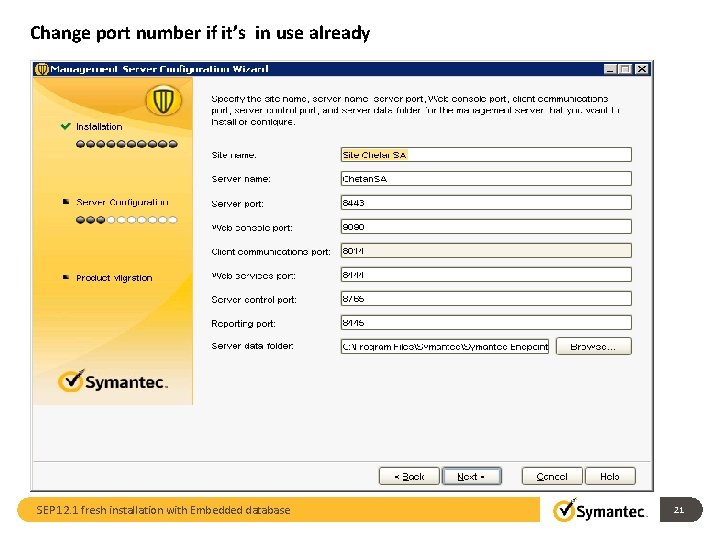Proceed with the Next button
Screen dimensions: 720x540
click(x=472, y=477)
